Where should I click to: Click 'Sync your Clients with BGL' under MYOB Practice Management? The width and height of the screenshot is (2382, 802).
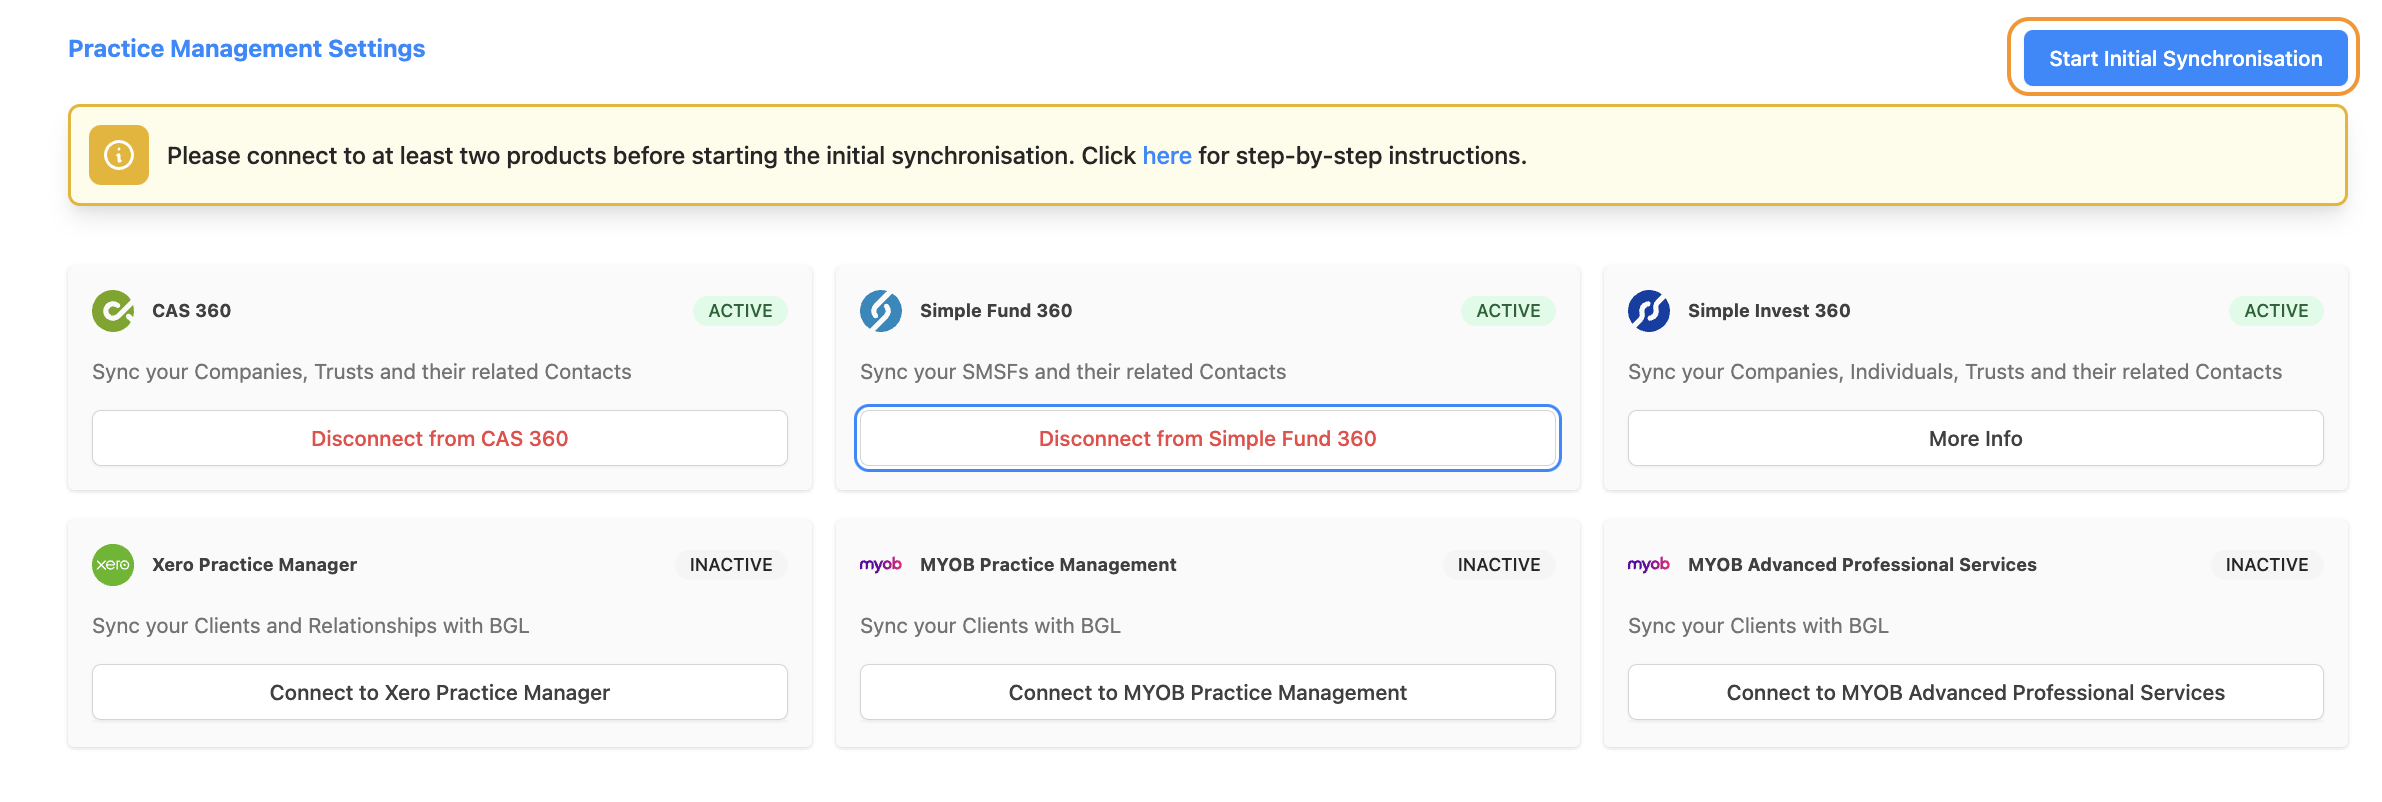pos(990,626)
